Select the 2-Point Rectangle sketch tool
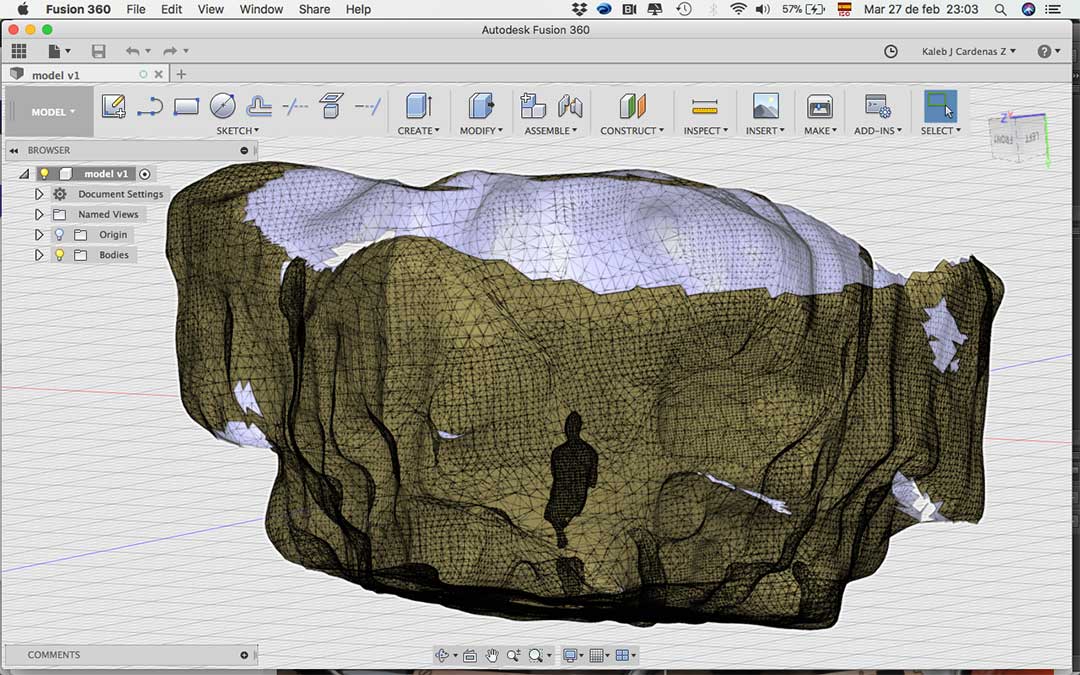 pyautogui.click(x=186, y=106)
